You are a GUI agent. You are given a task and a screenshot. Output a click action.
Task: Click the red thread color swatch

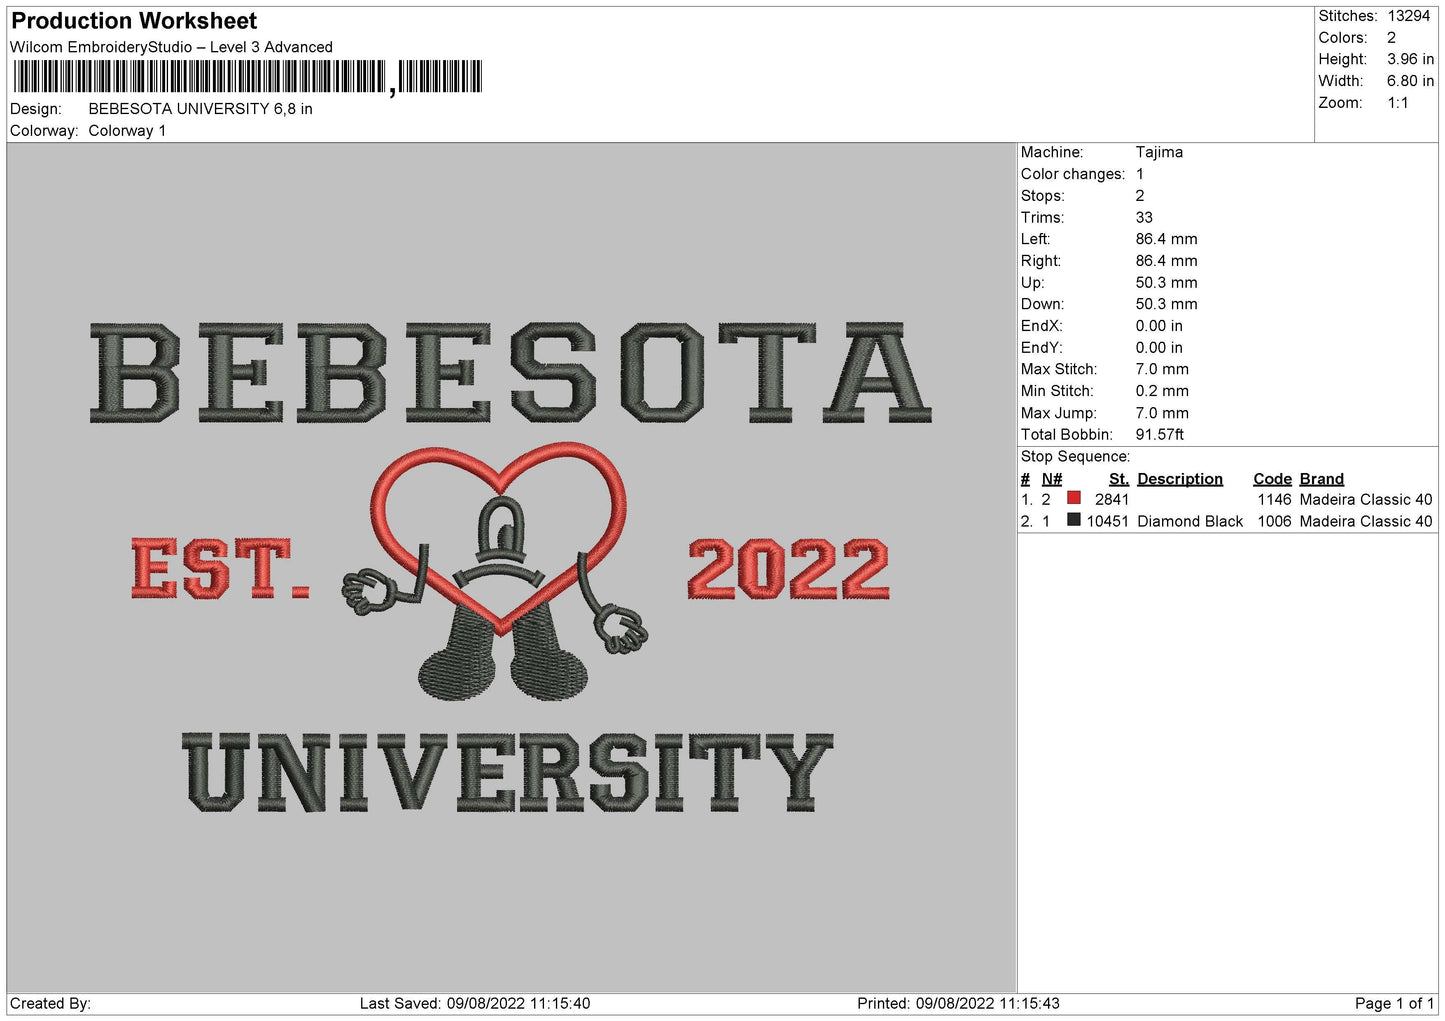click(1073, 498)
